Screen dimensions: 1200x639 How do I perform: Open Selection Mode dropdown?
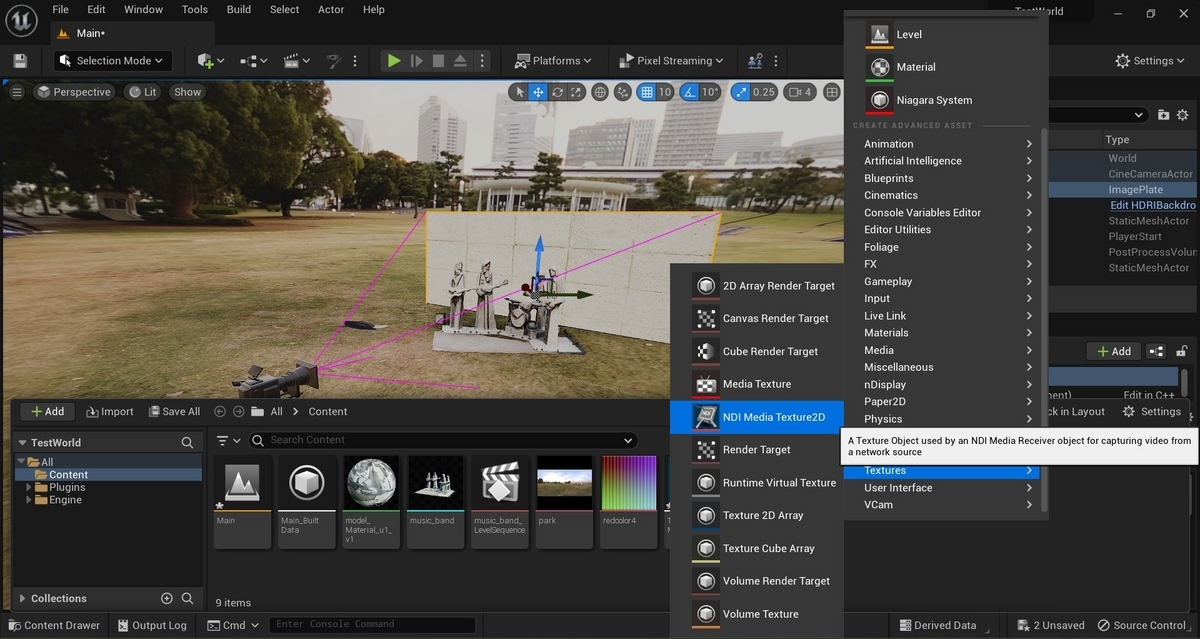click(x=113, y=61)
